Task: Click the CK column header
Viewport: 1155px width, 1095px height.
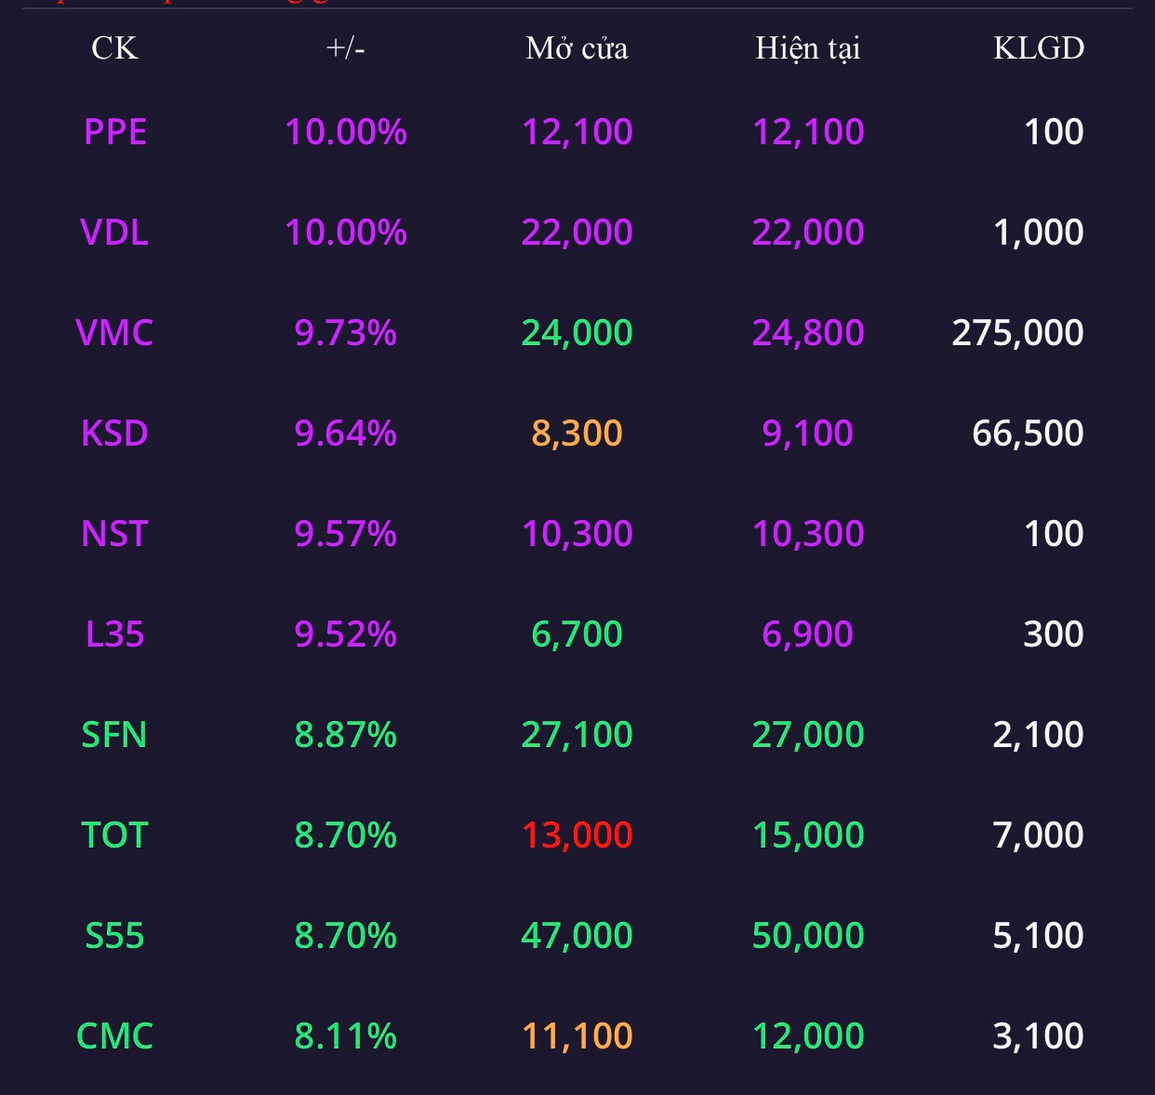Action: pos(114,49)
